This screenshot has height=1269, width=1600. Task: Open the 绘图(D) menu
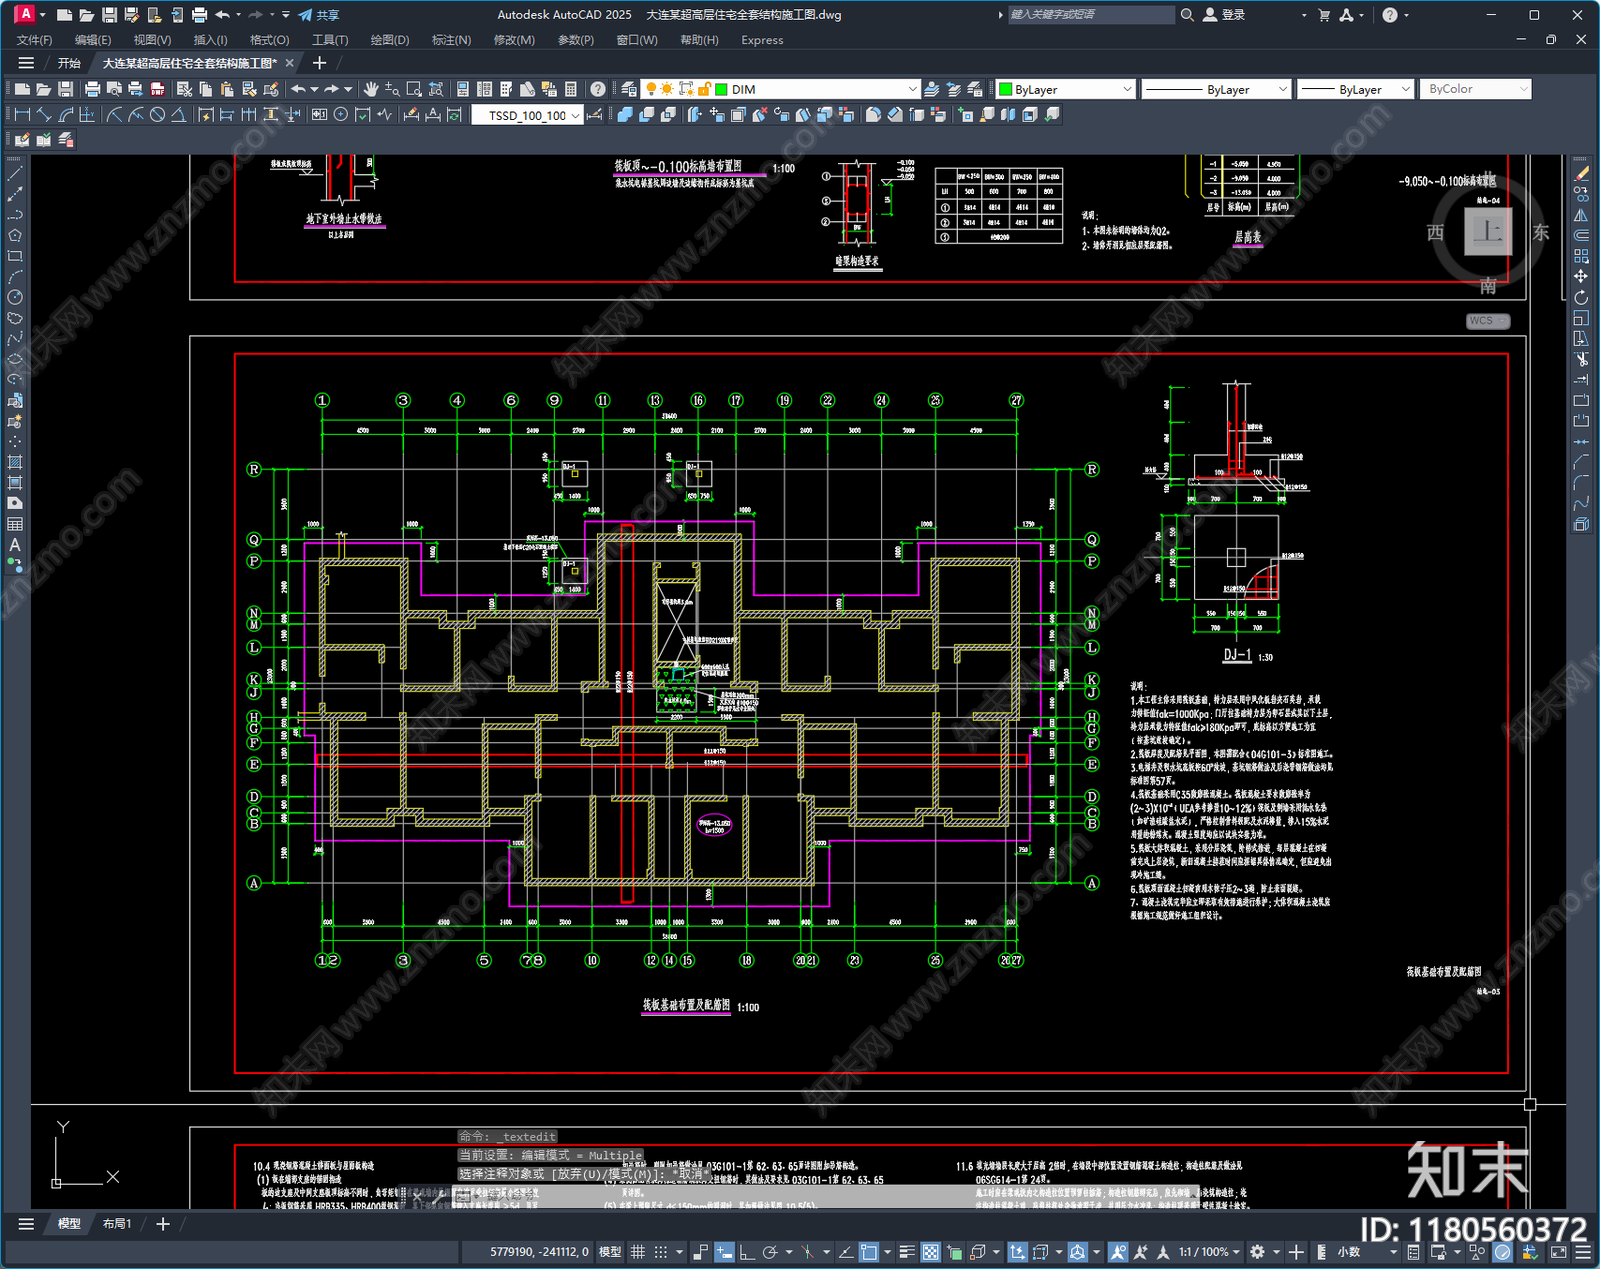[x=390, y=40]
